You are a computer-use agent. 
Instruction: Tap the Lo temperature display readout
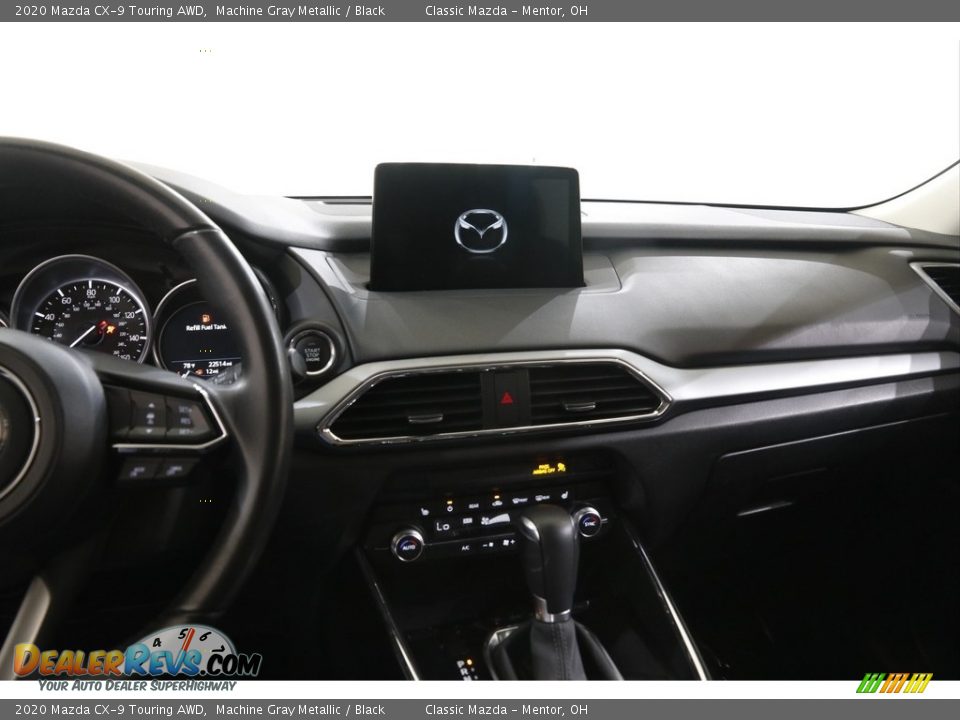[442, 527]
